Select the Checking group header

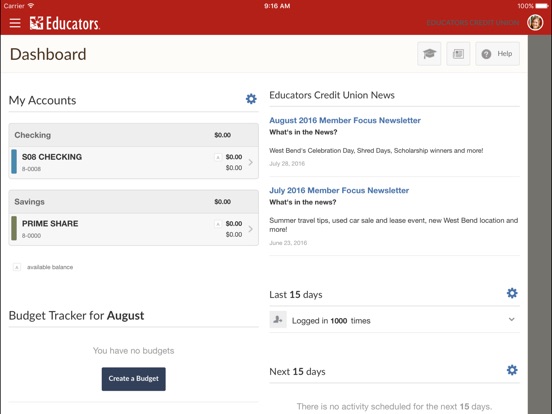click(x=133, y=135)
